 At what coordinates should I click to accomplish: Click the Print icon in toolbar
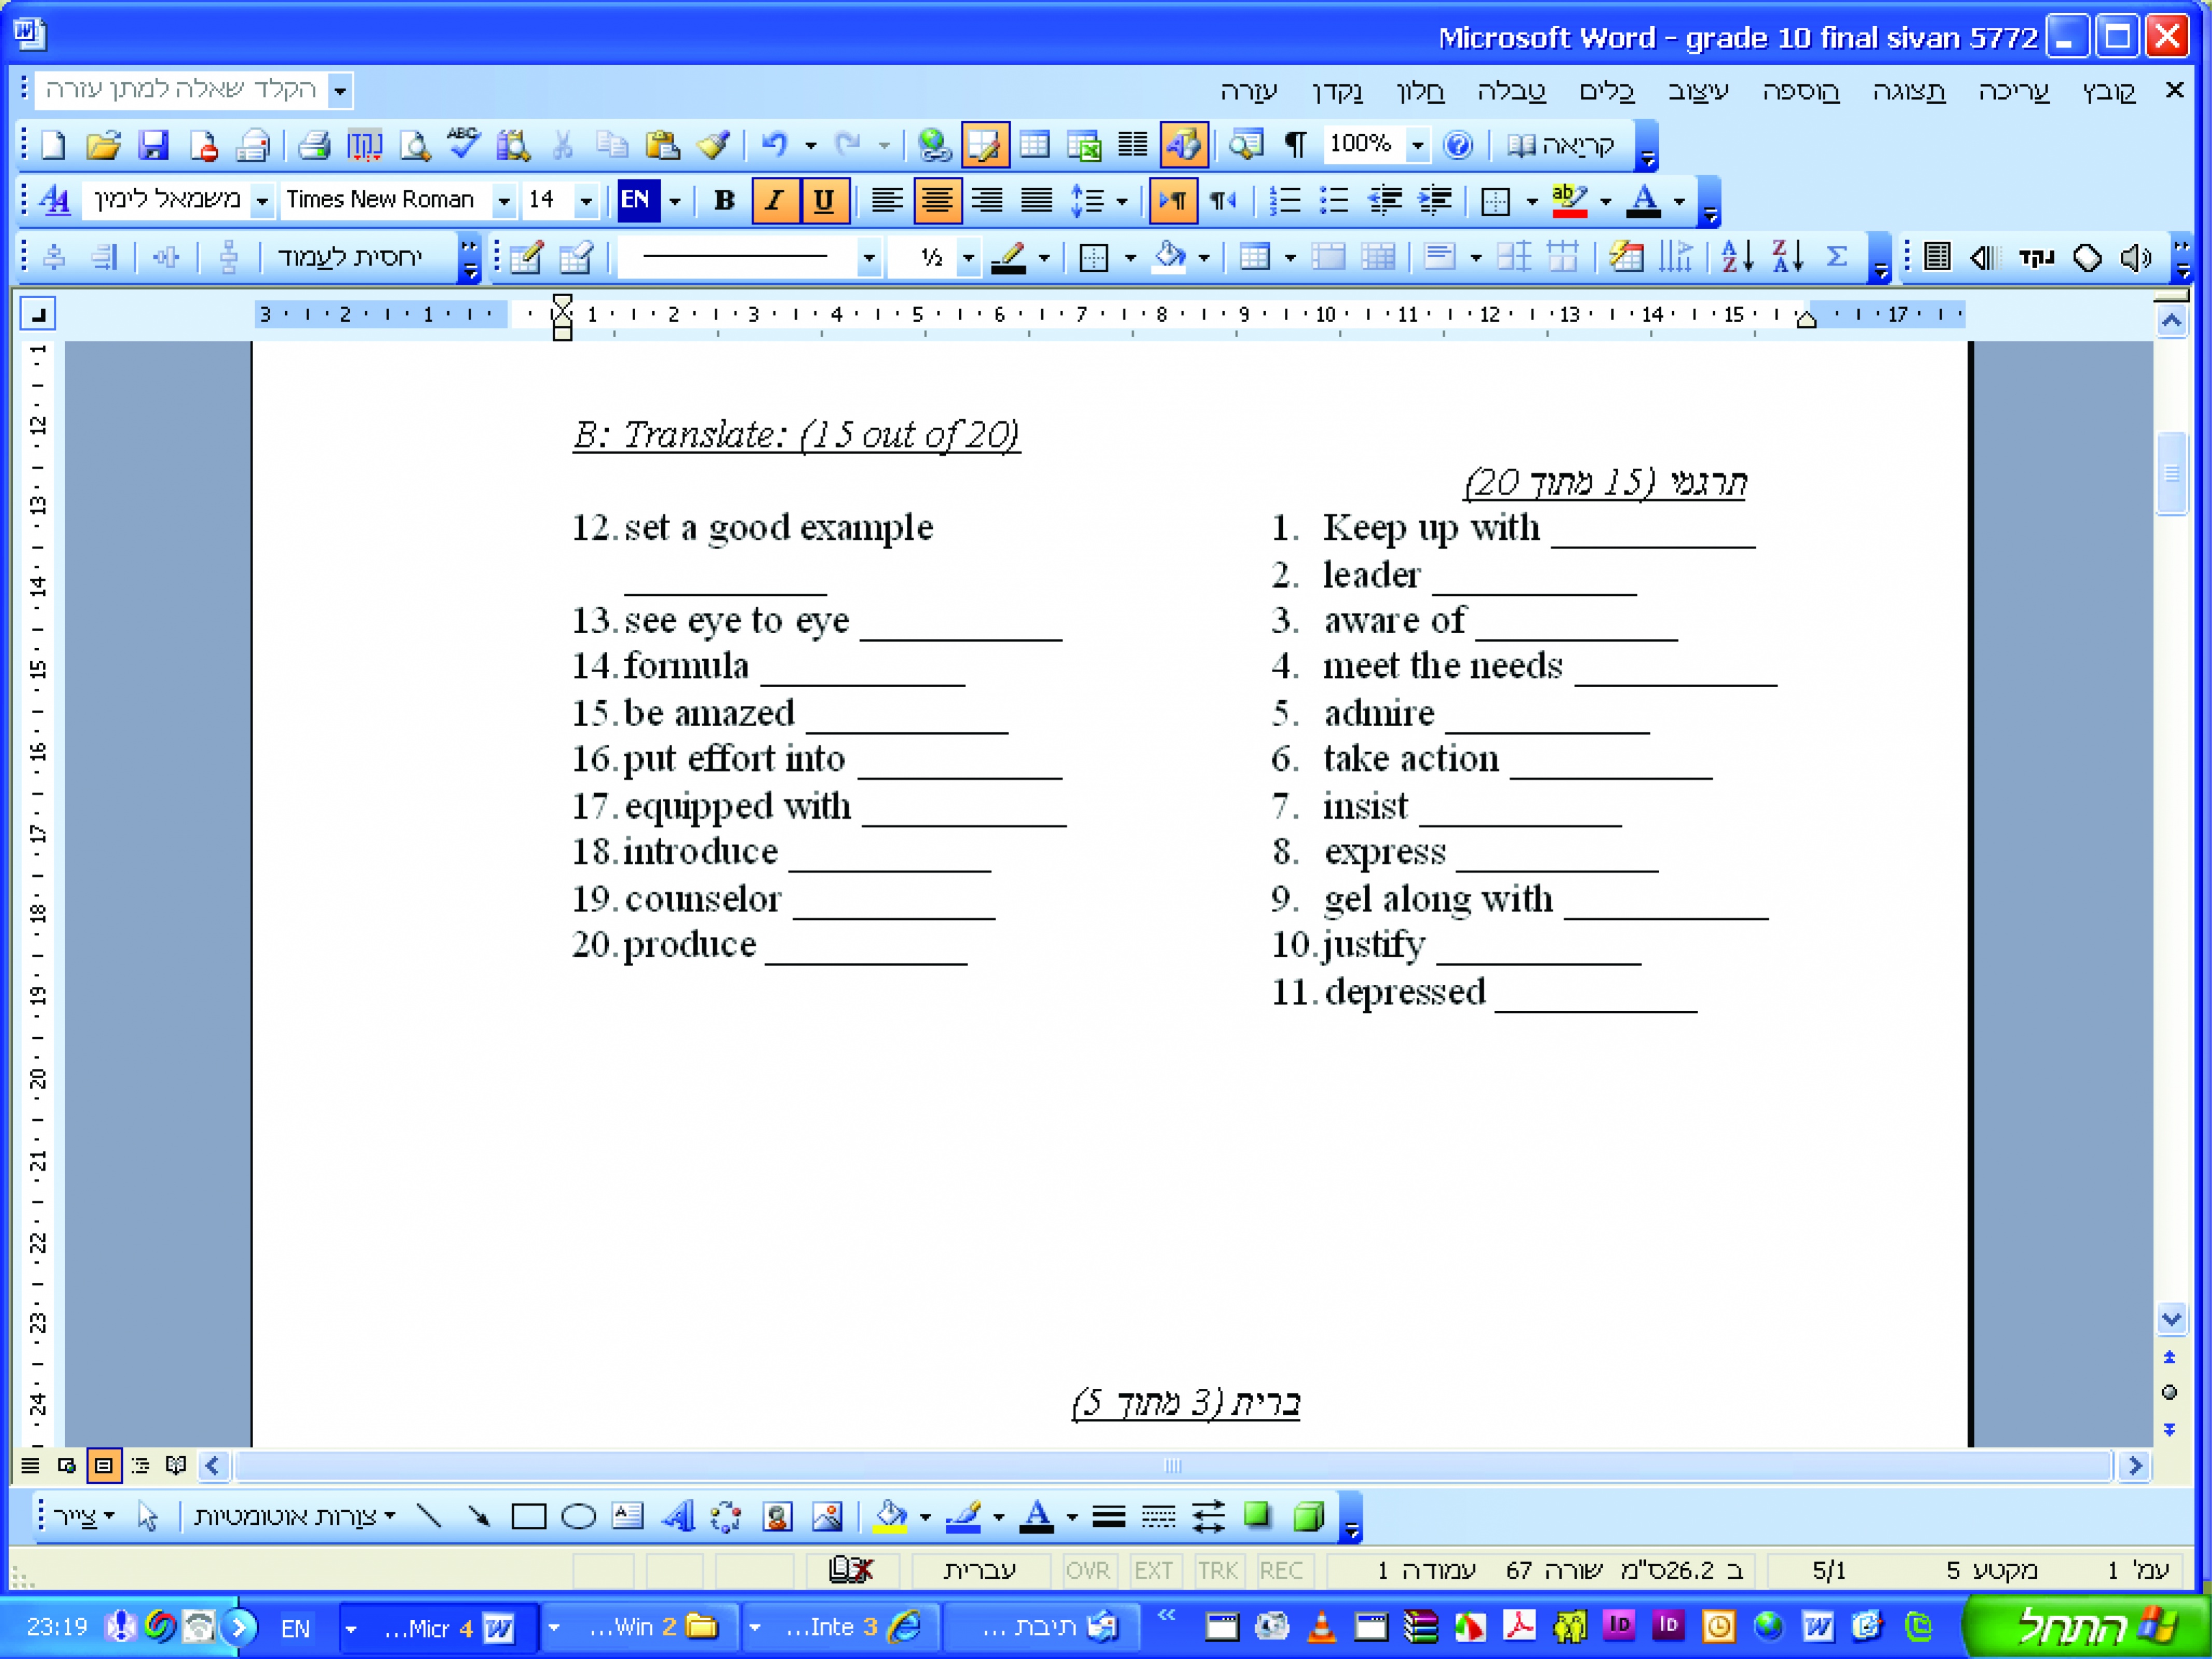coord(314,146)
